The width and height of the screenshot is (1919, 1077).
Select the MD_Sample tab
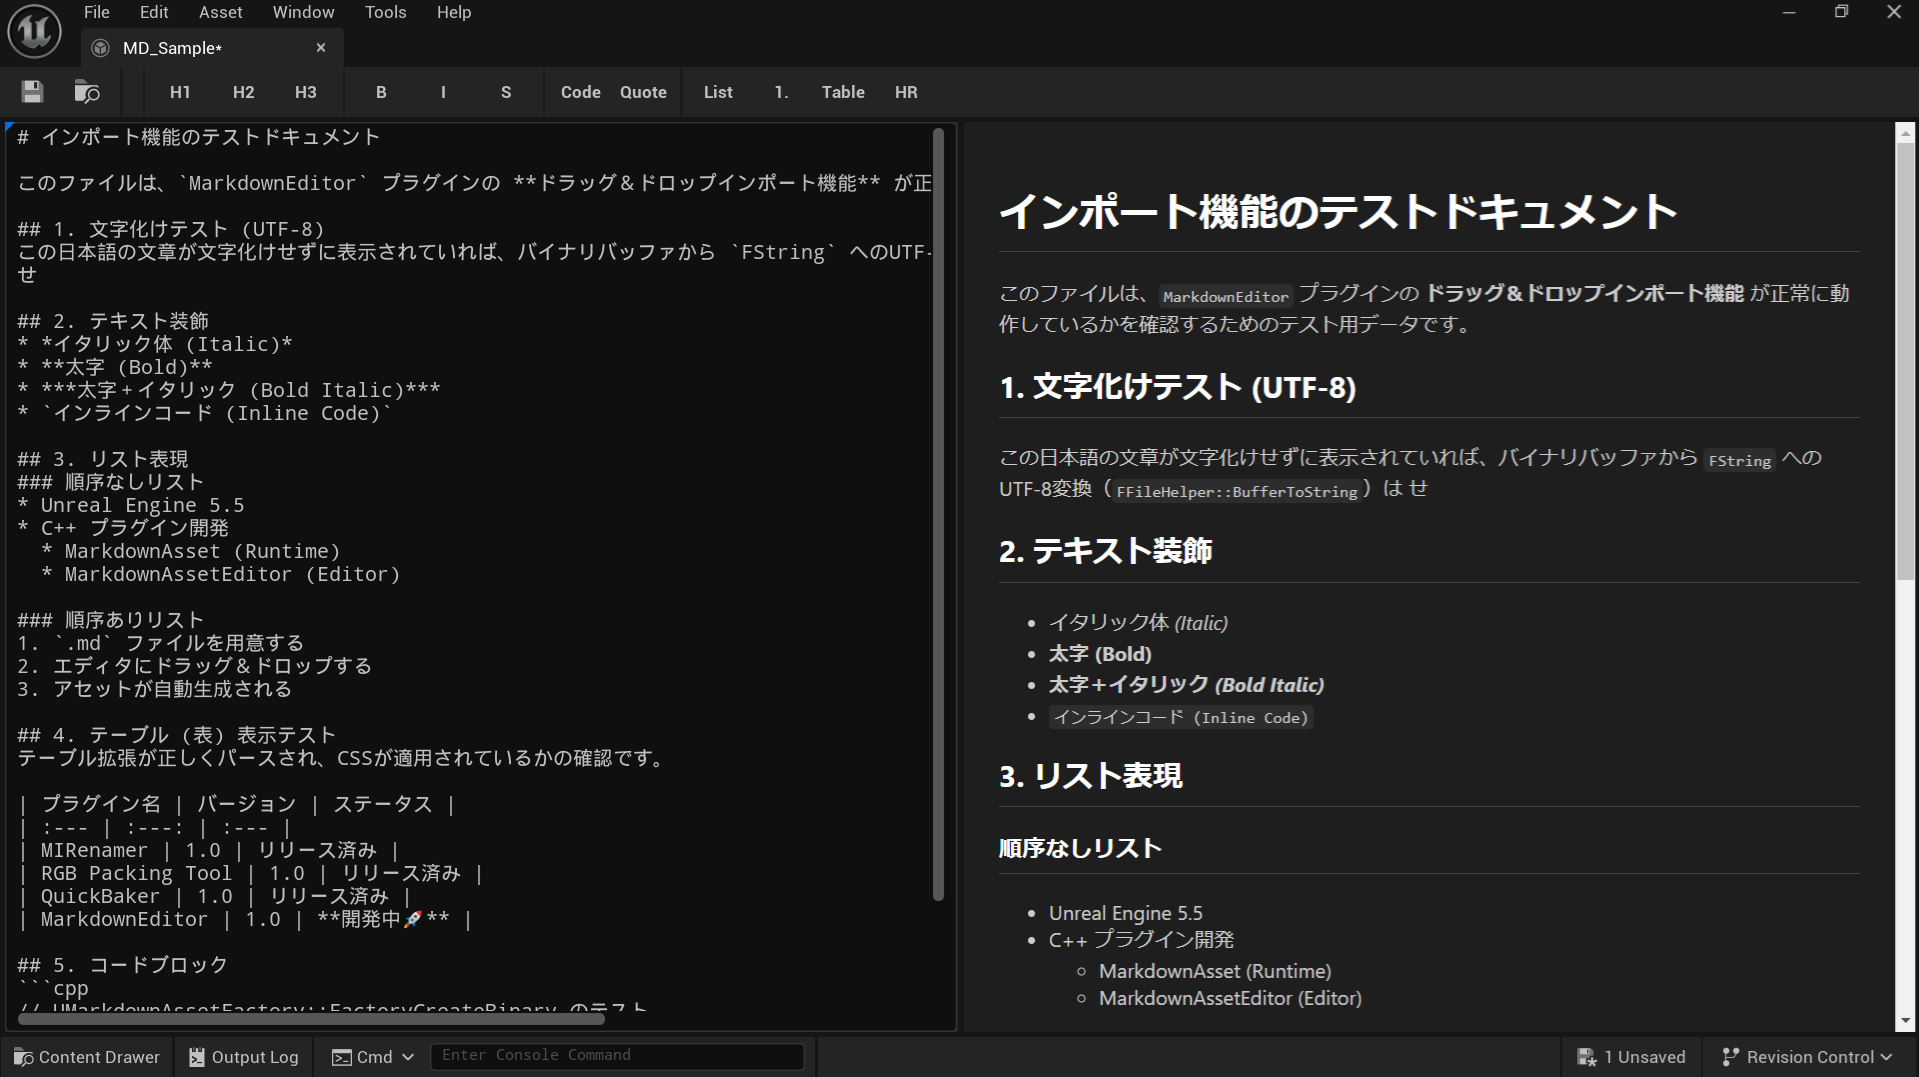pyautogui.click(x=170, y=47)
